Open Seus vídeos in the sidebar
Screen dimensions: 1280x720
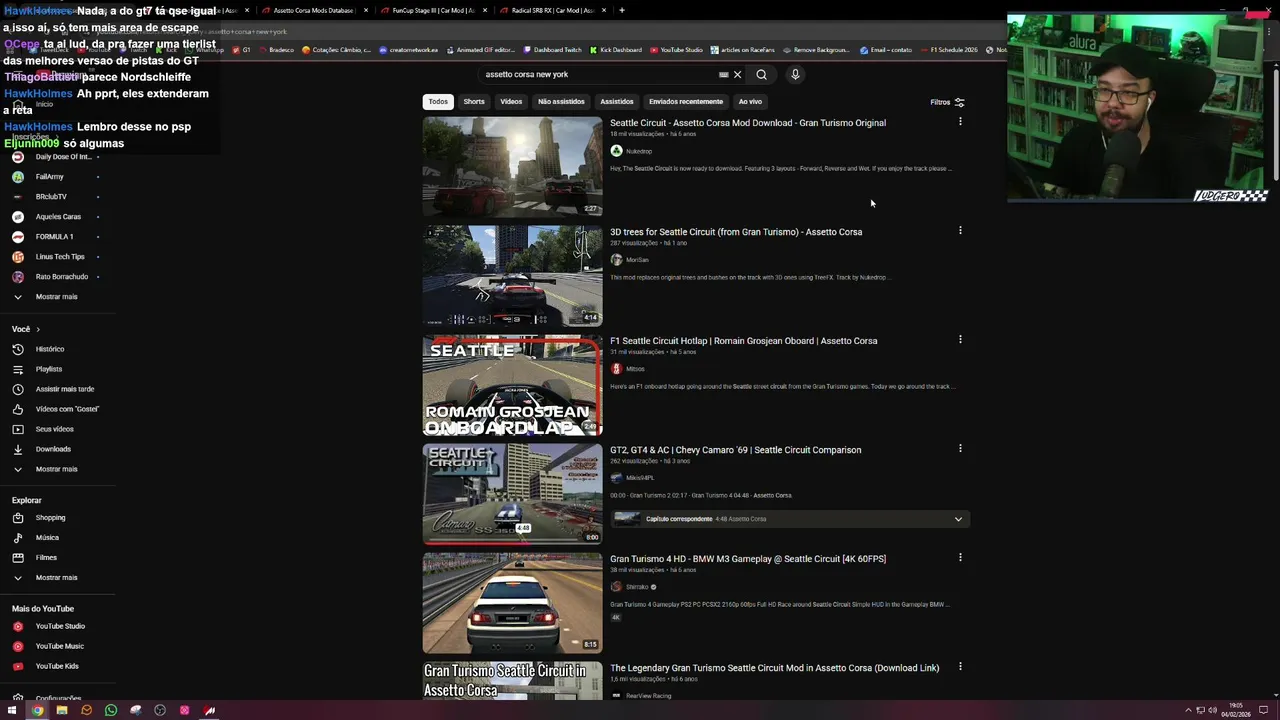pos(57,429)
